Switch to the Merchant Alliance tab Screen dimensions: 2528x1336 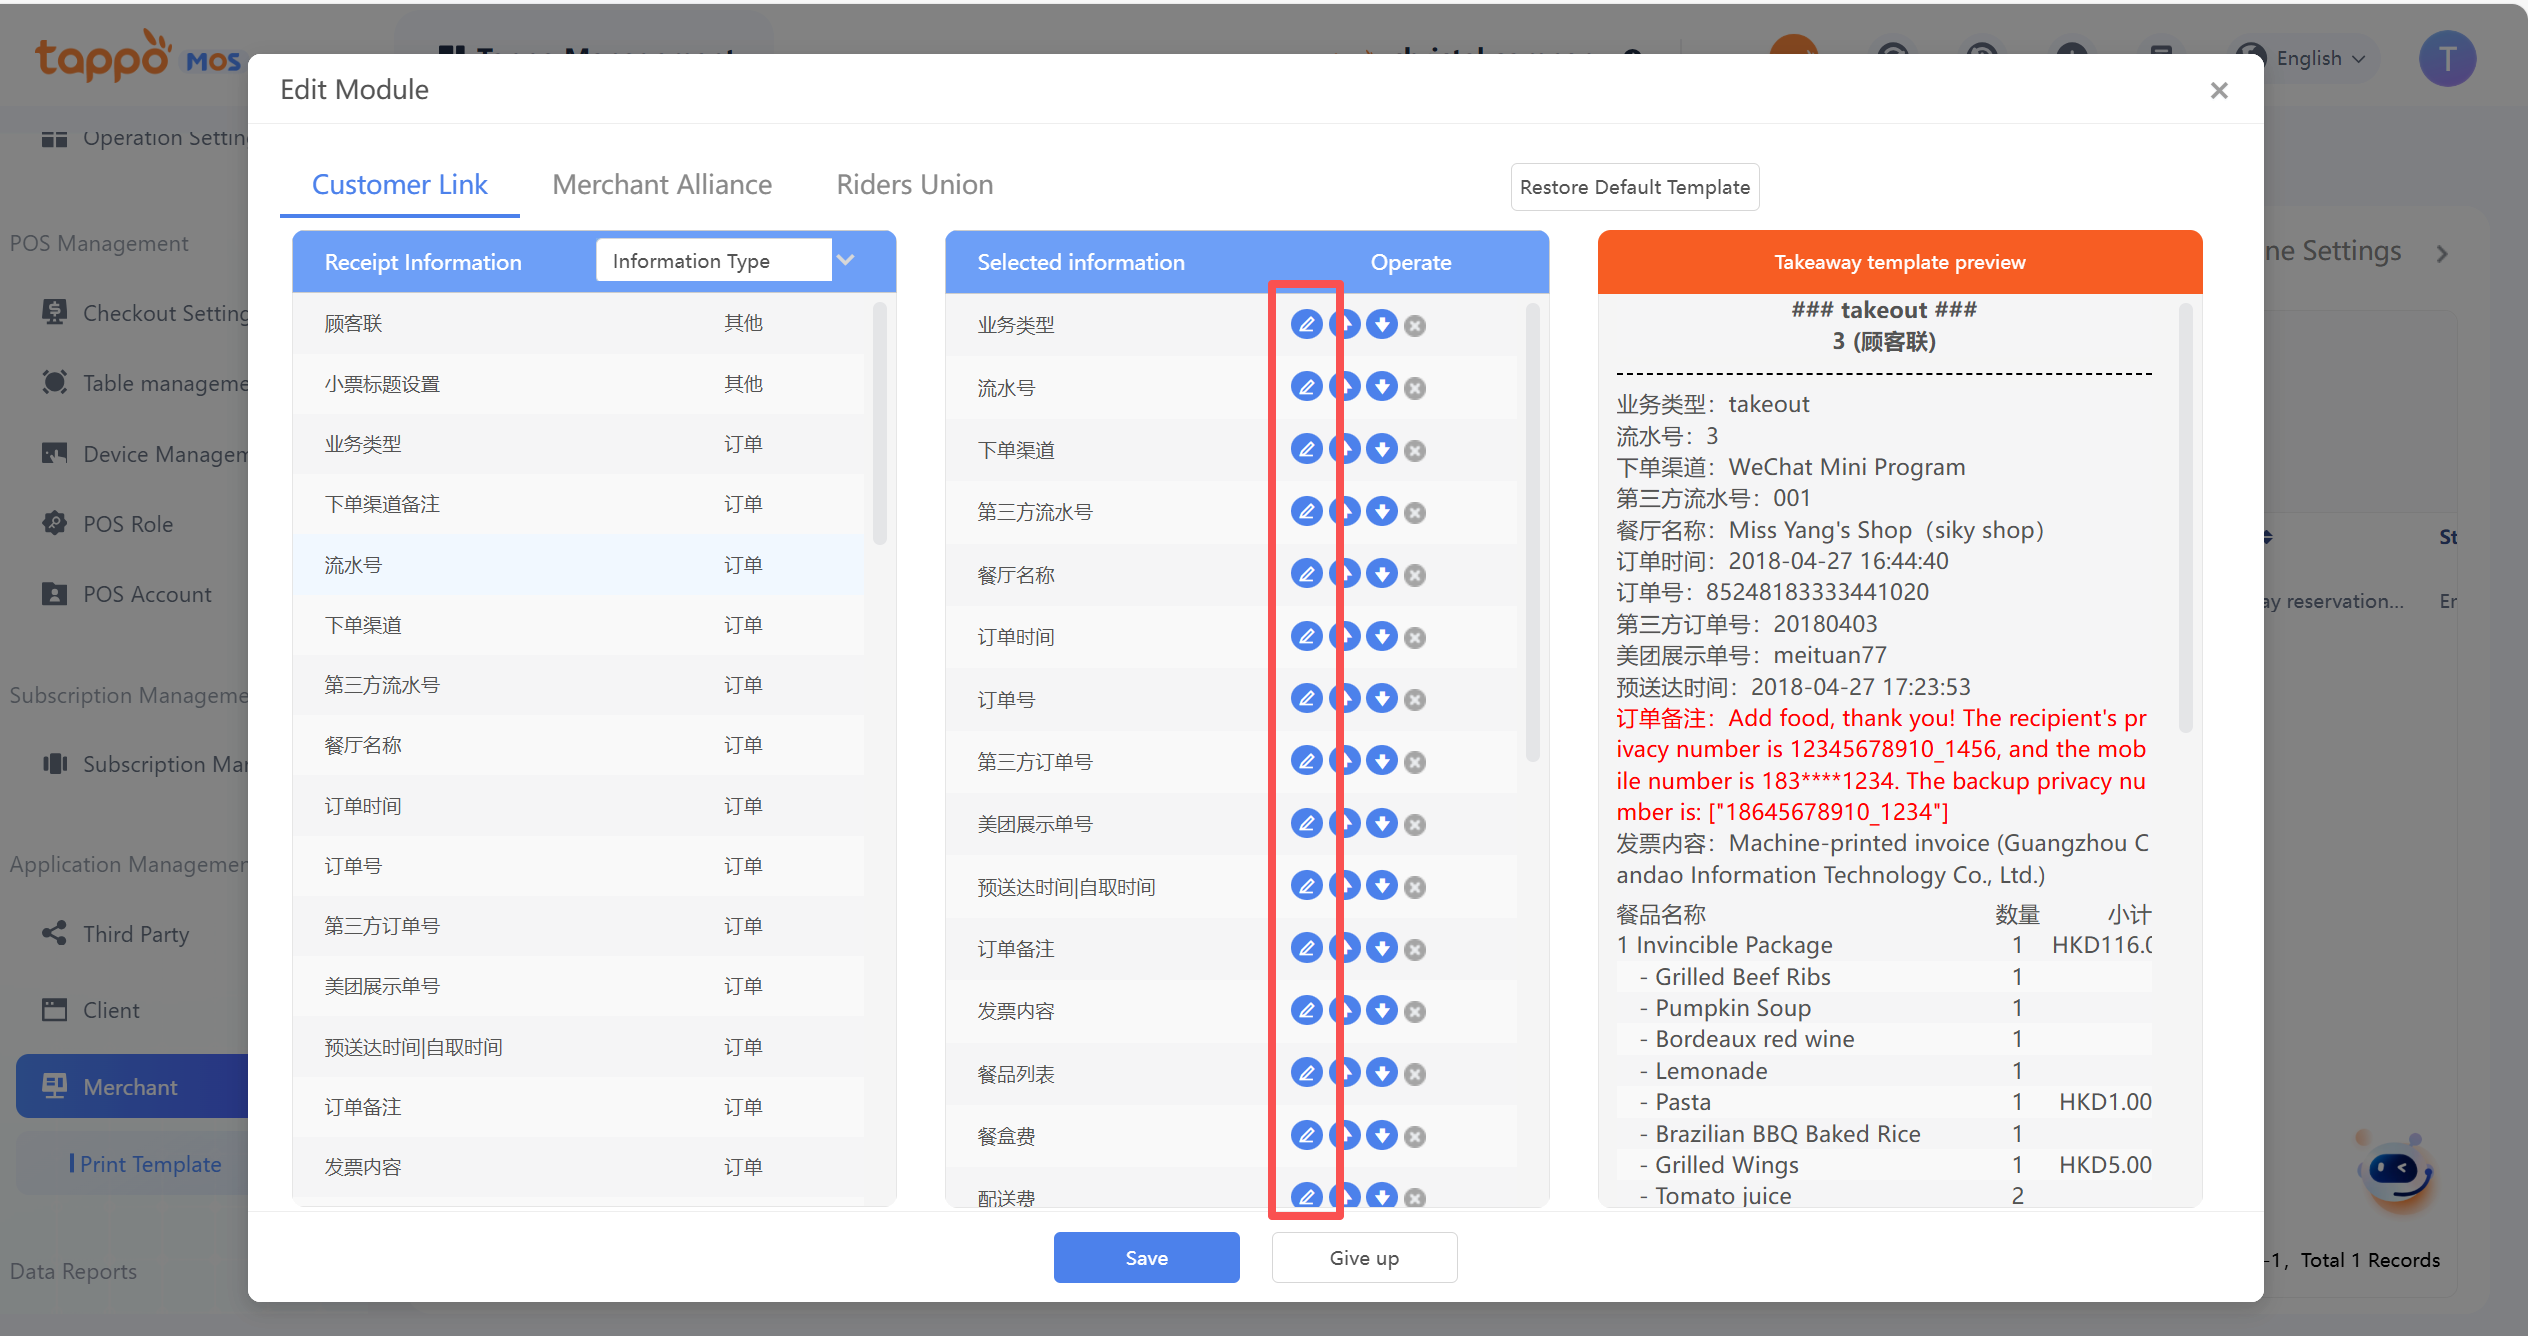coord(661,185)
